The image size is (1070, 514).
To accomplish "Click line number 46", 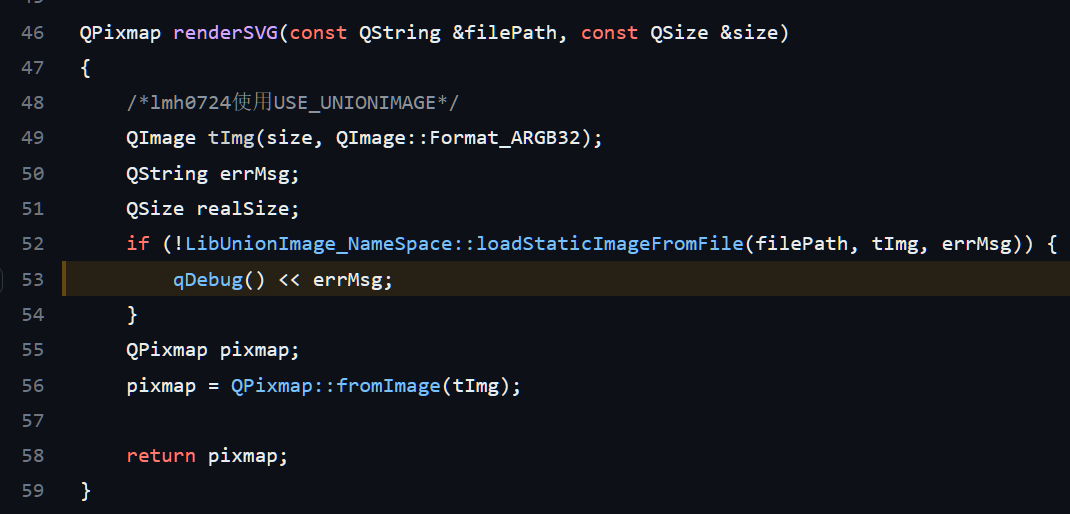I will [x=32, y=33].
